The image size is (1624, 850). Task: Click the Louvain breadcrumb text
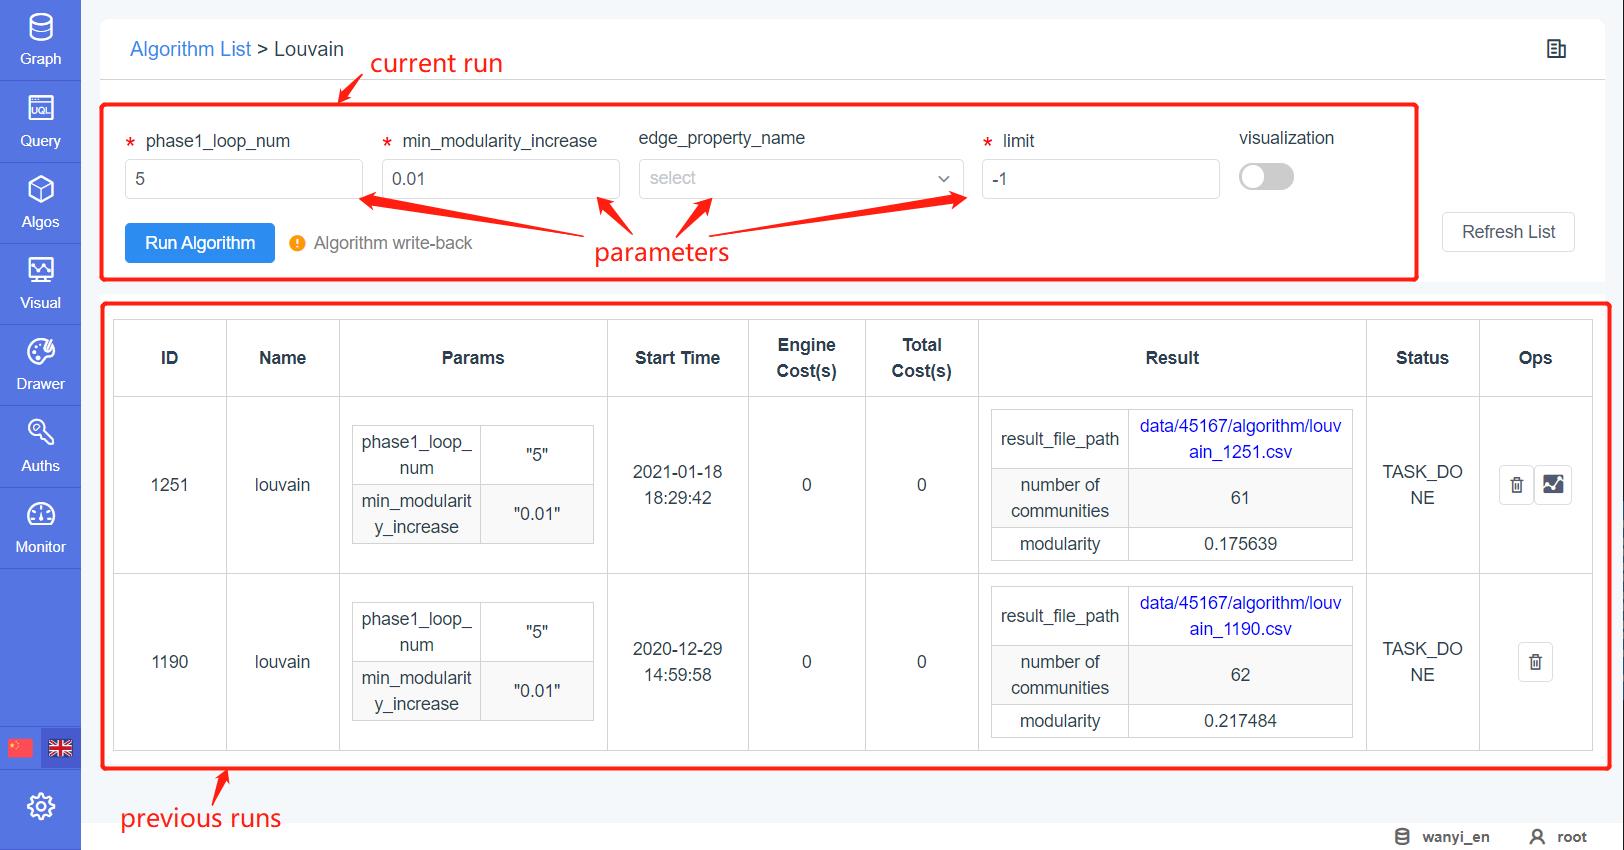point(309,49)
